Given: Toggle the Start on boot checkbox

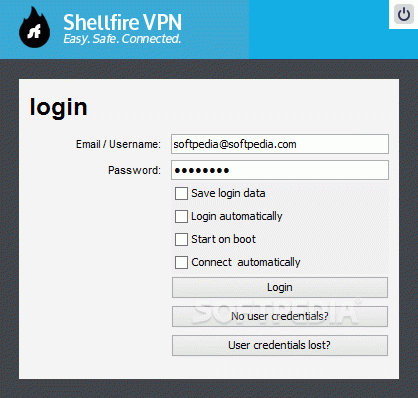Looking at the screenshot, I should [x=181, y=239].
